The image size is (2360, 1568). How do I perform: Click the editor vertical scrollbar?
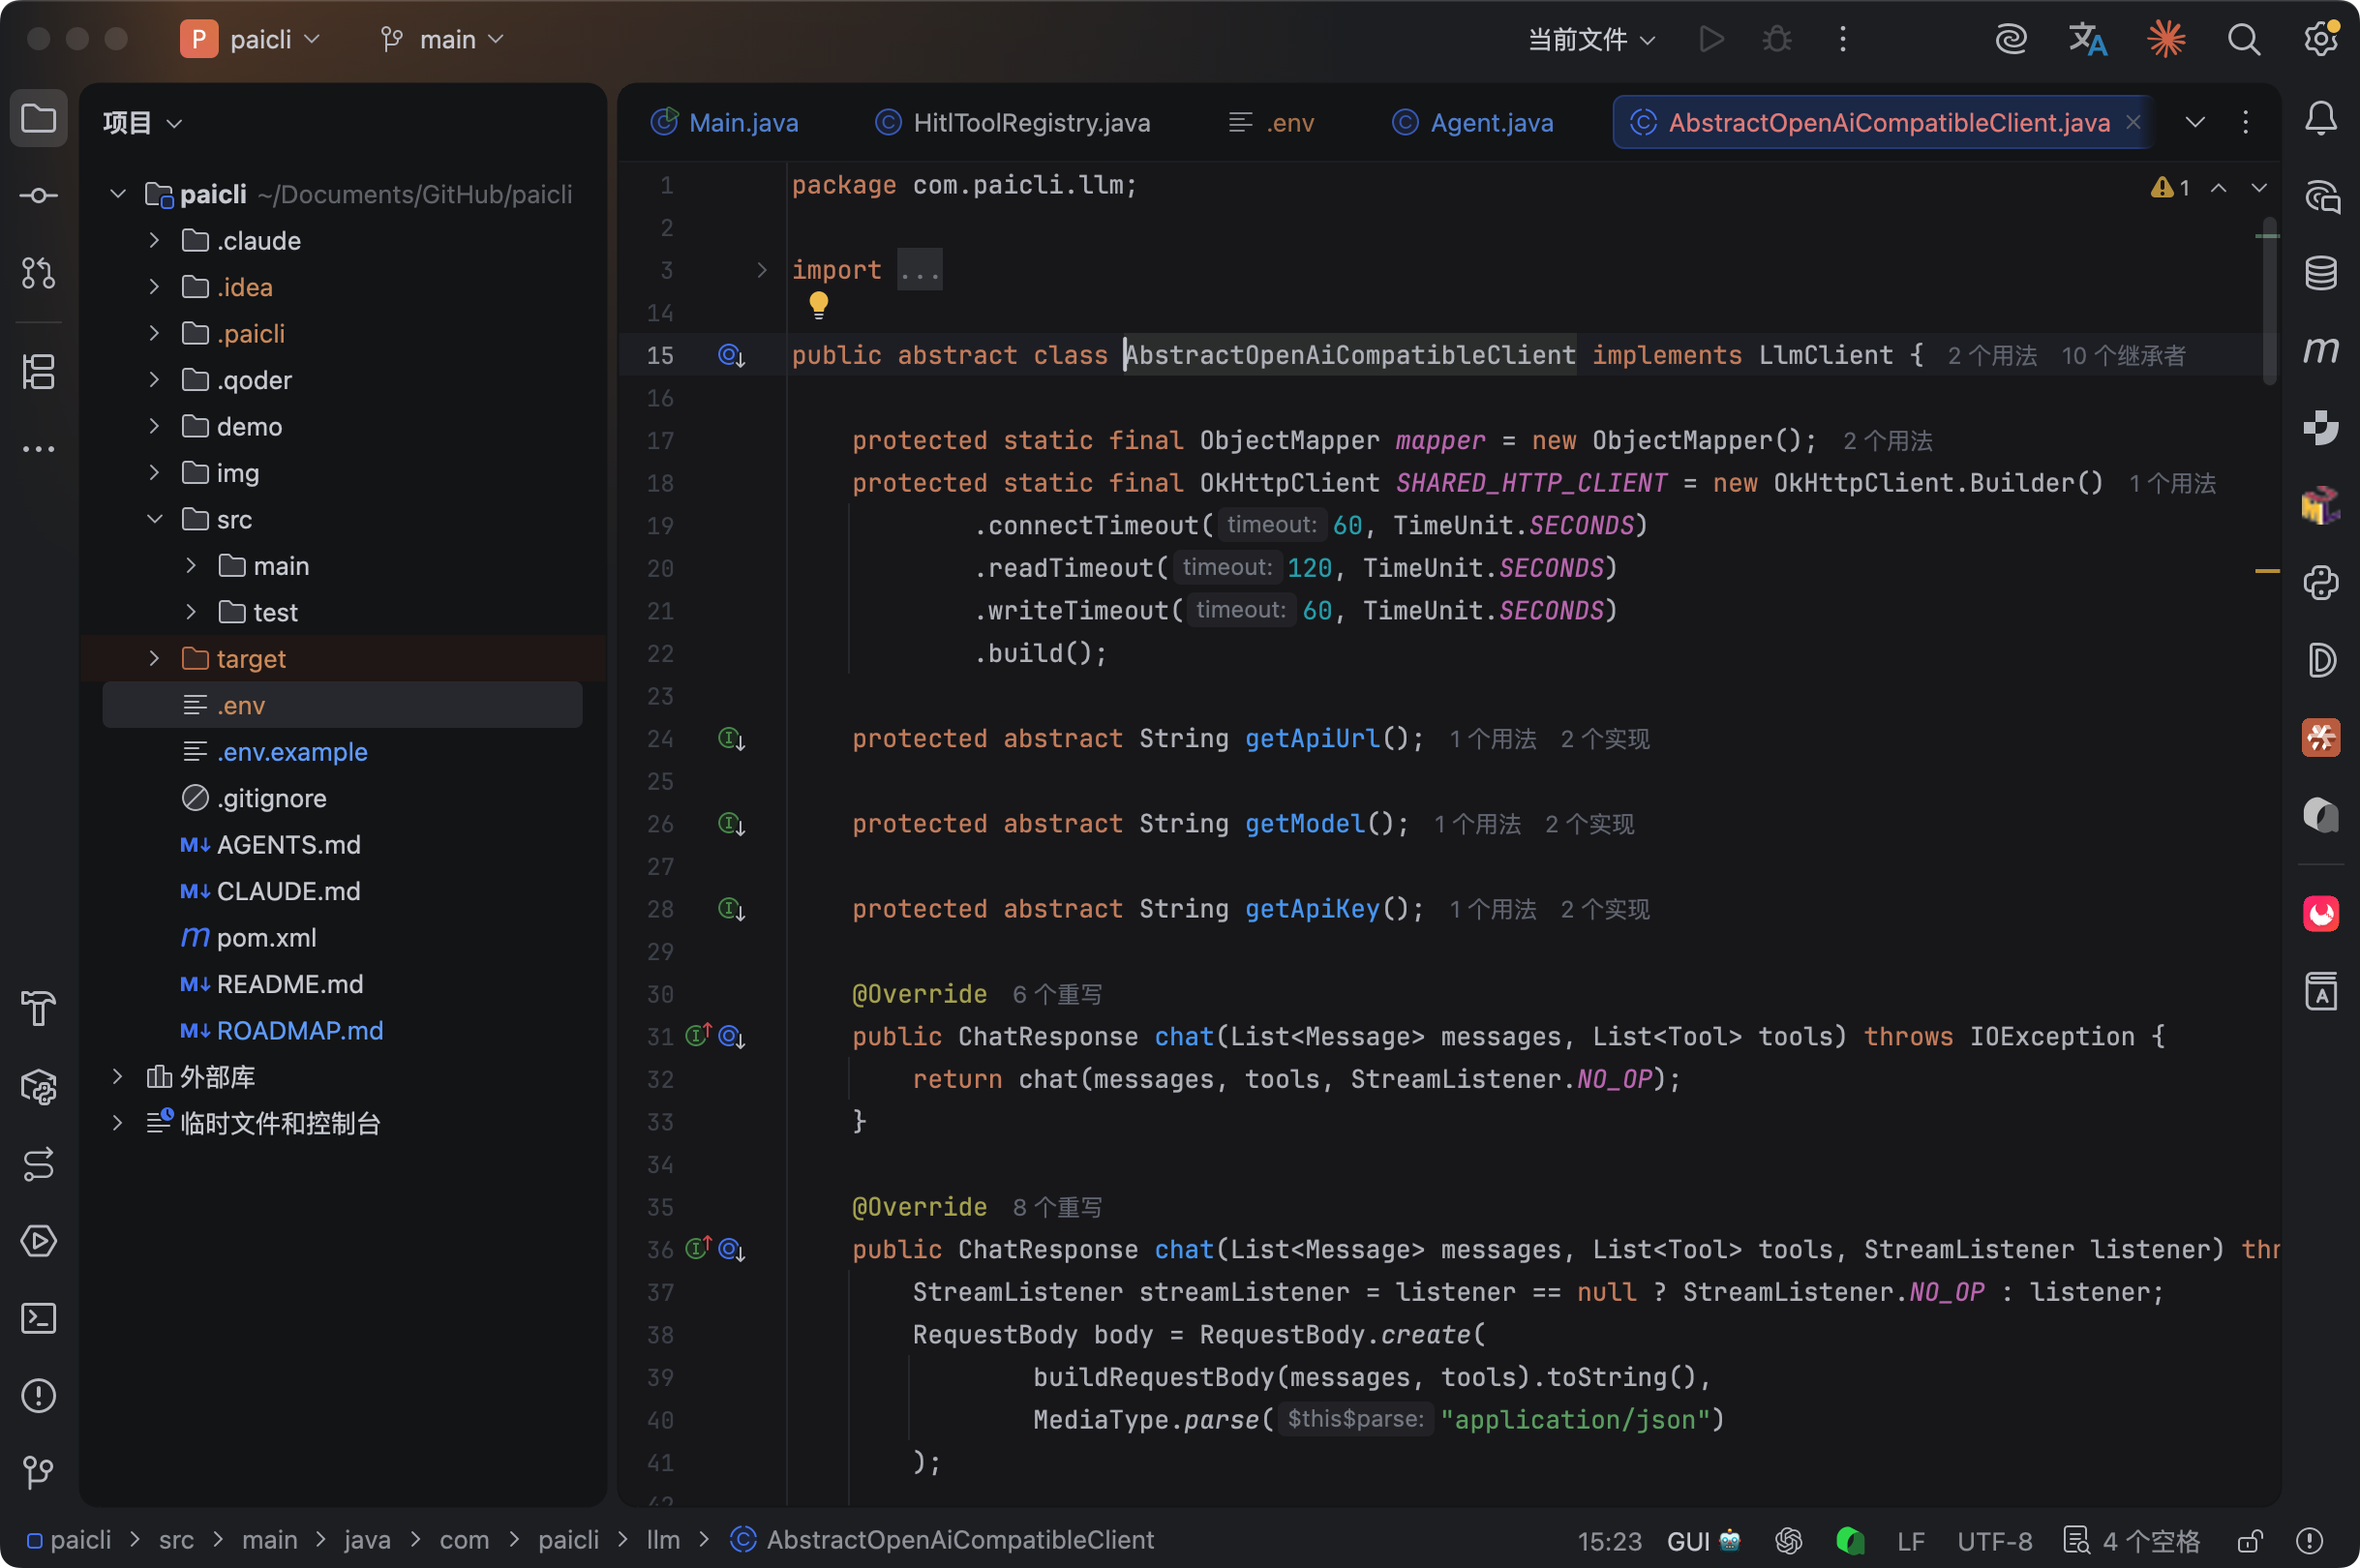pyautogui.click(x=2269, y=300)
